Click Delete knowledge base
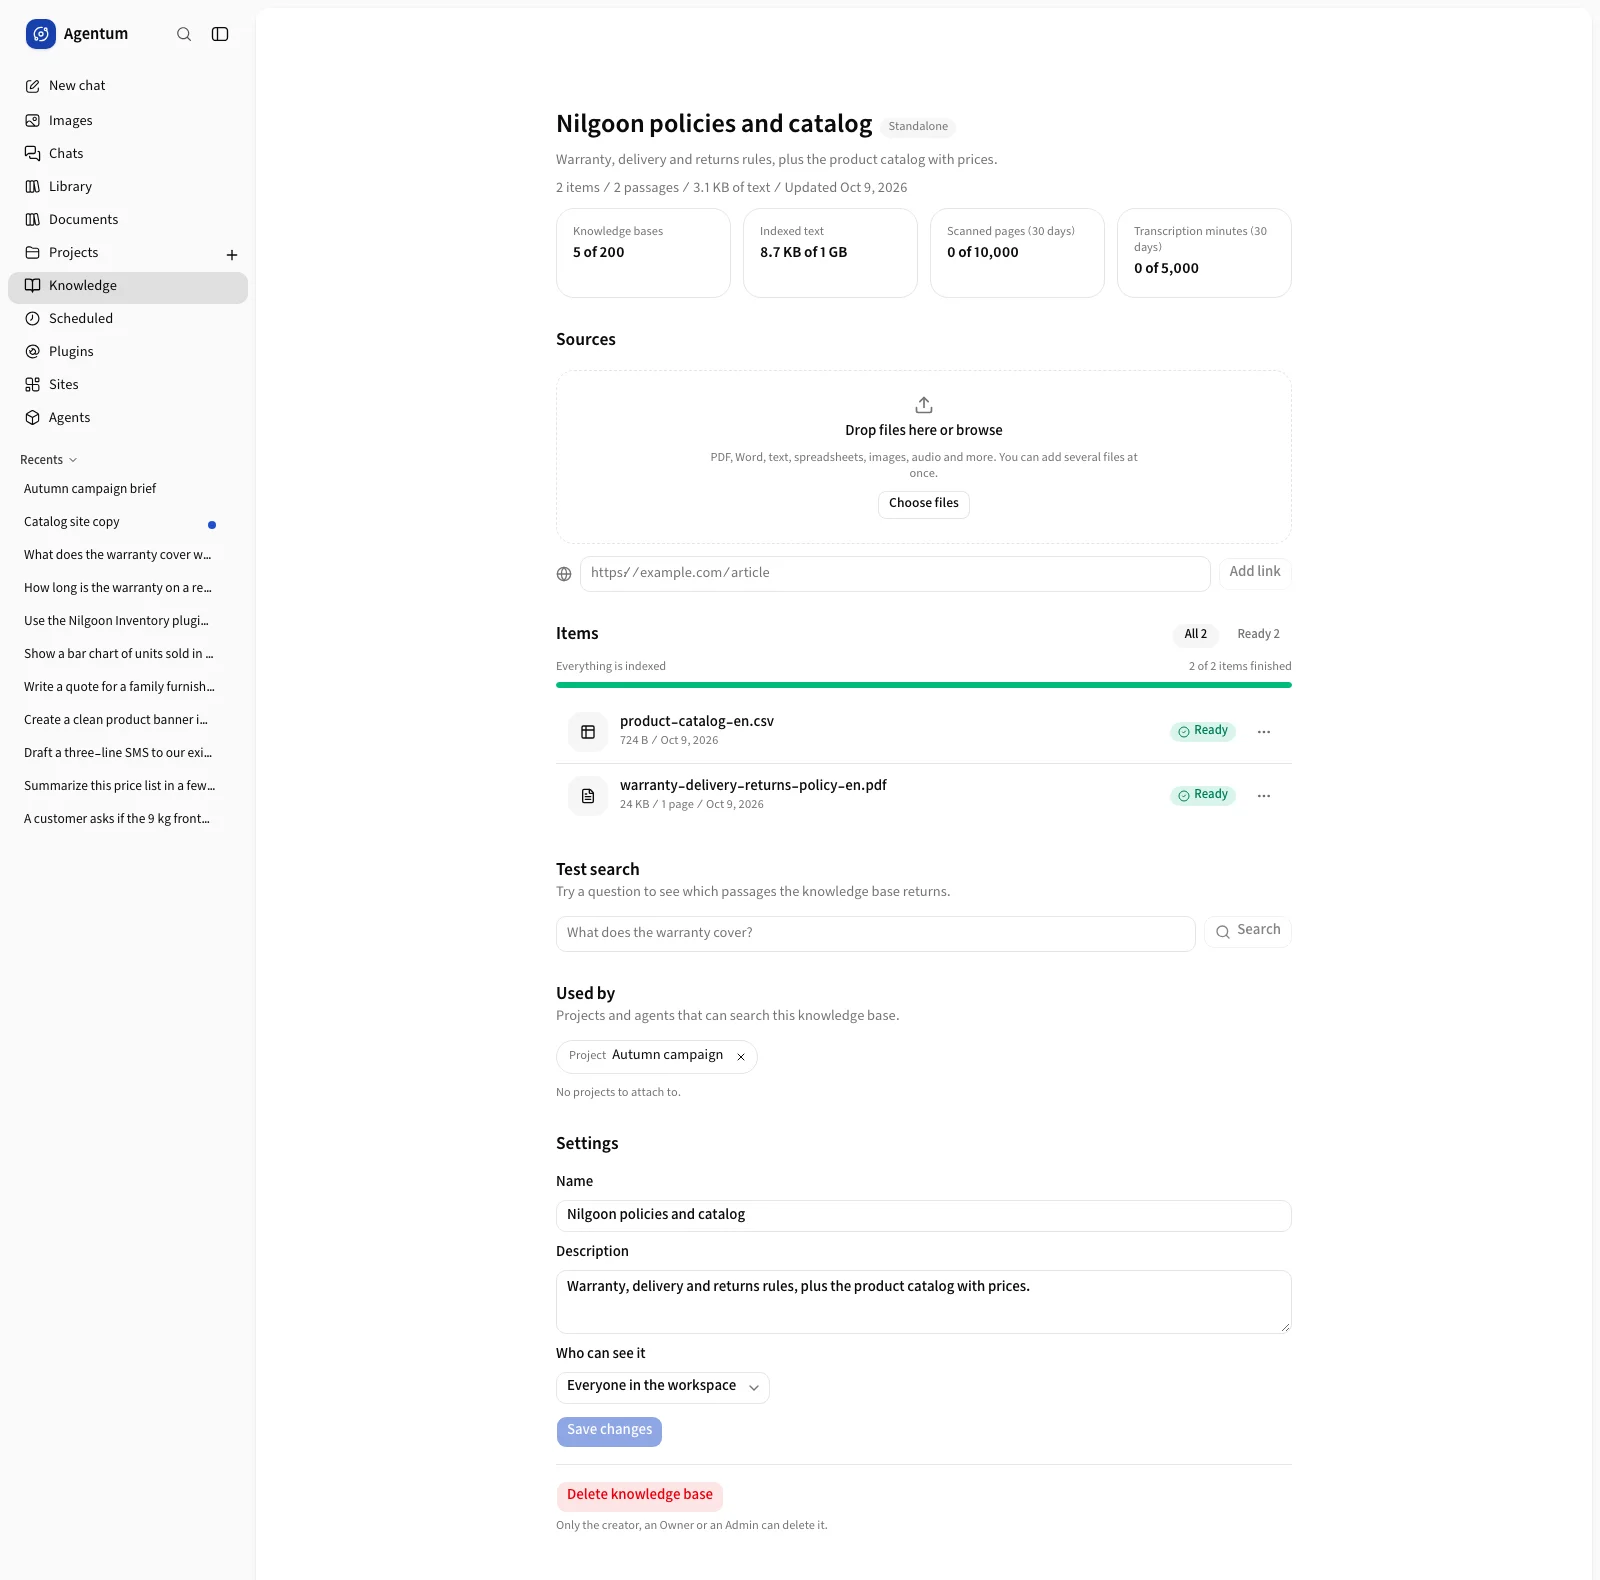 coord(640,1496)
